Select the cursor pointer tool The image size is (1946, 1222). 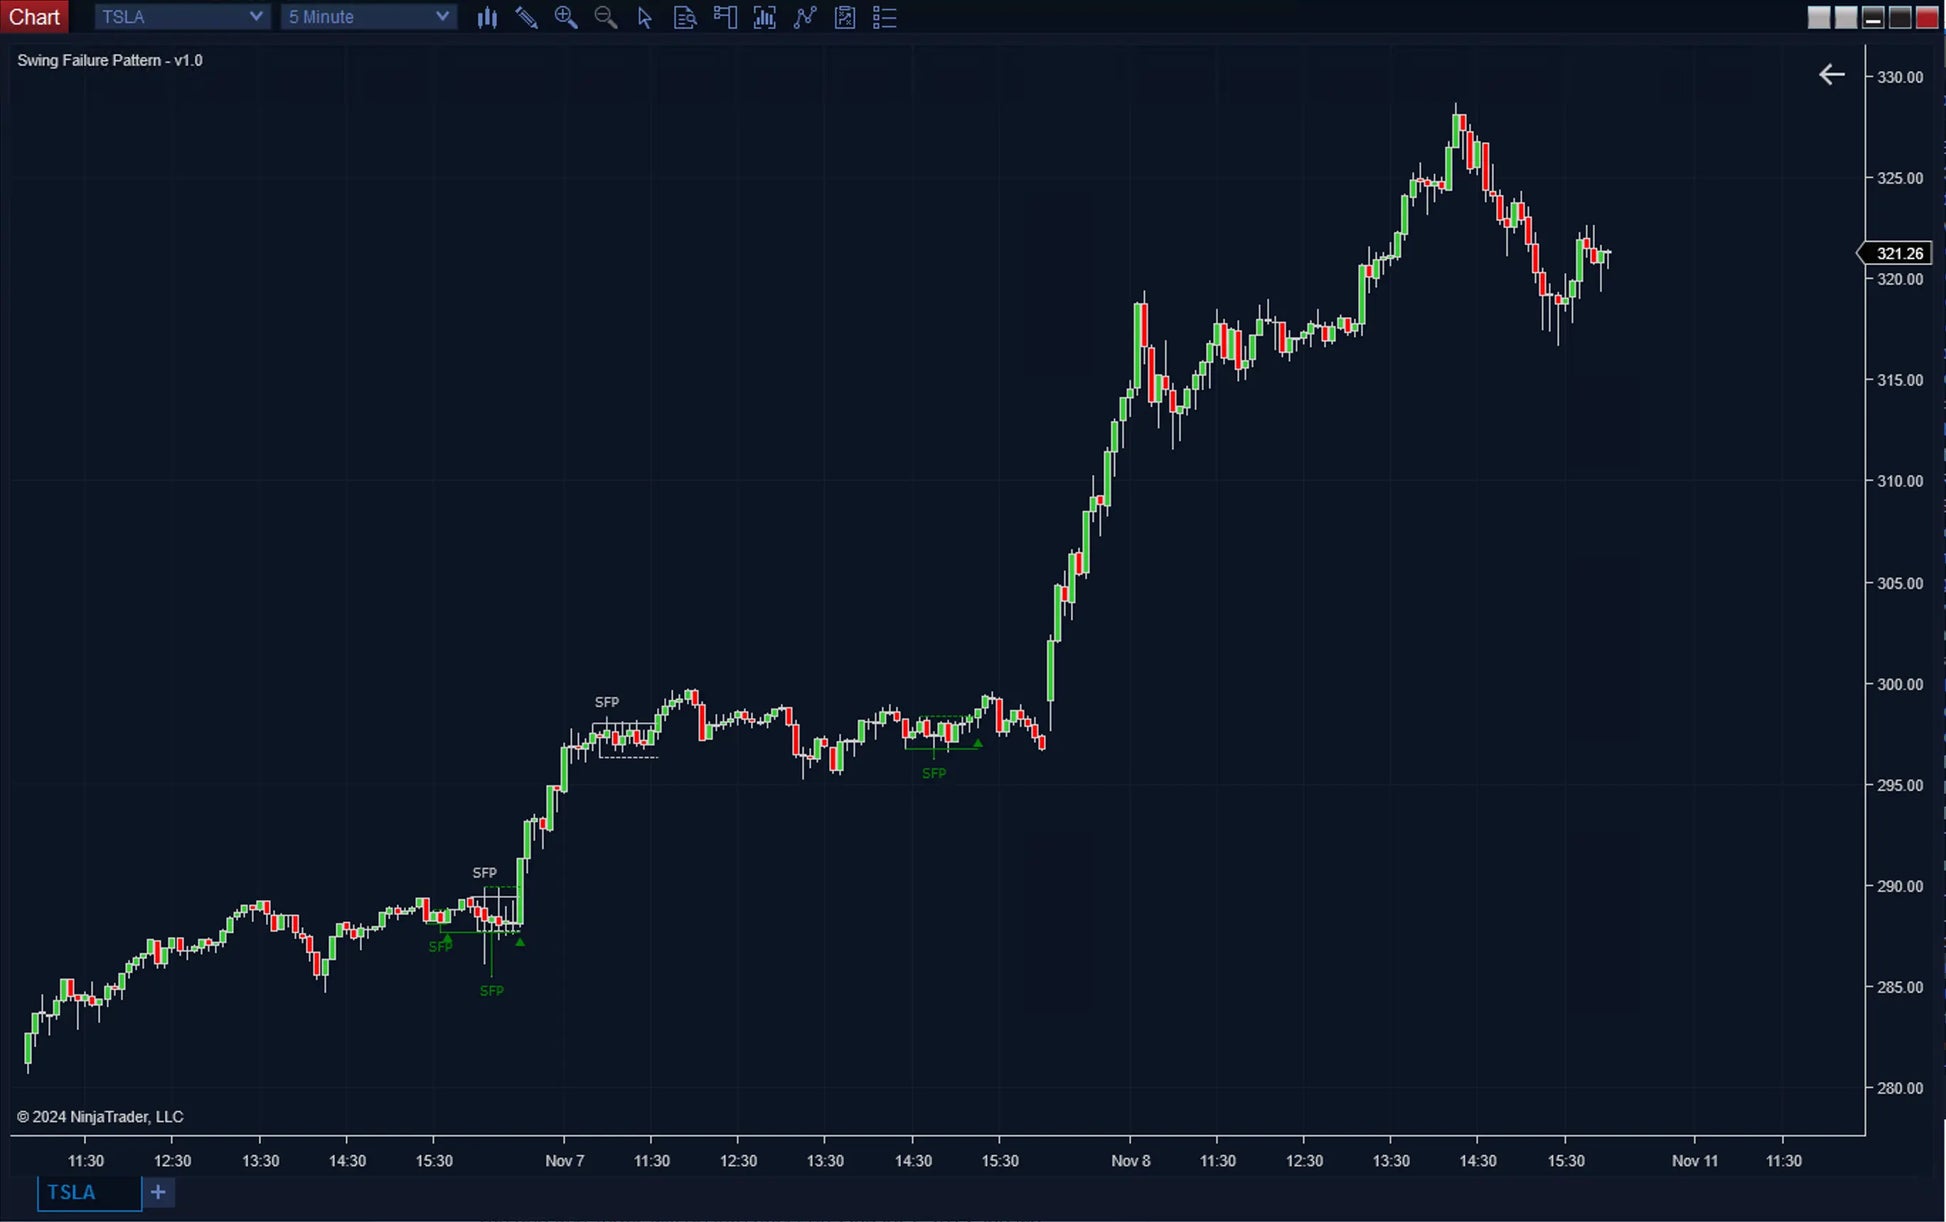[645, 17]
